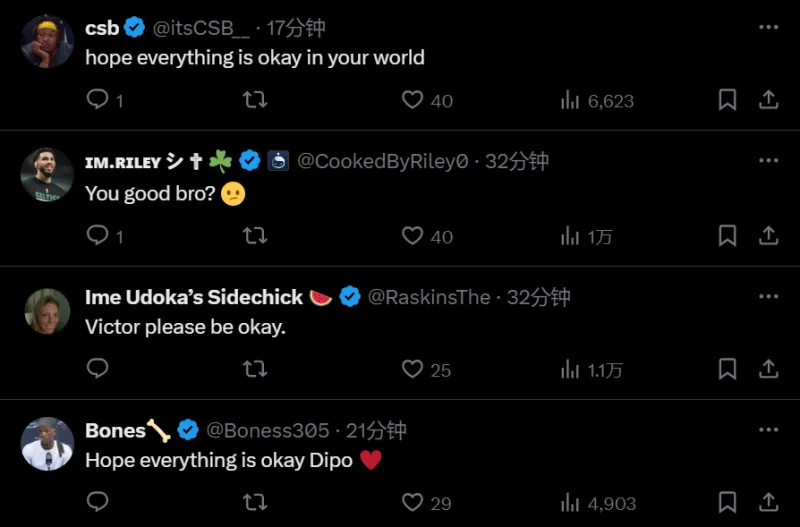The image size is (800, 527).
Task: Like the "You good bro?" tweet
Action: (x=412, y=236)
